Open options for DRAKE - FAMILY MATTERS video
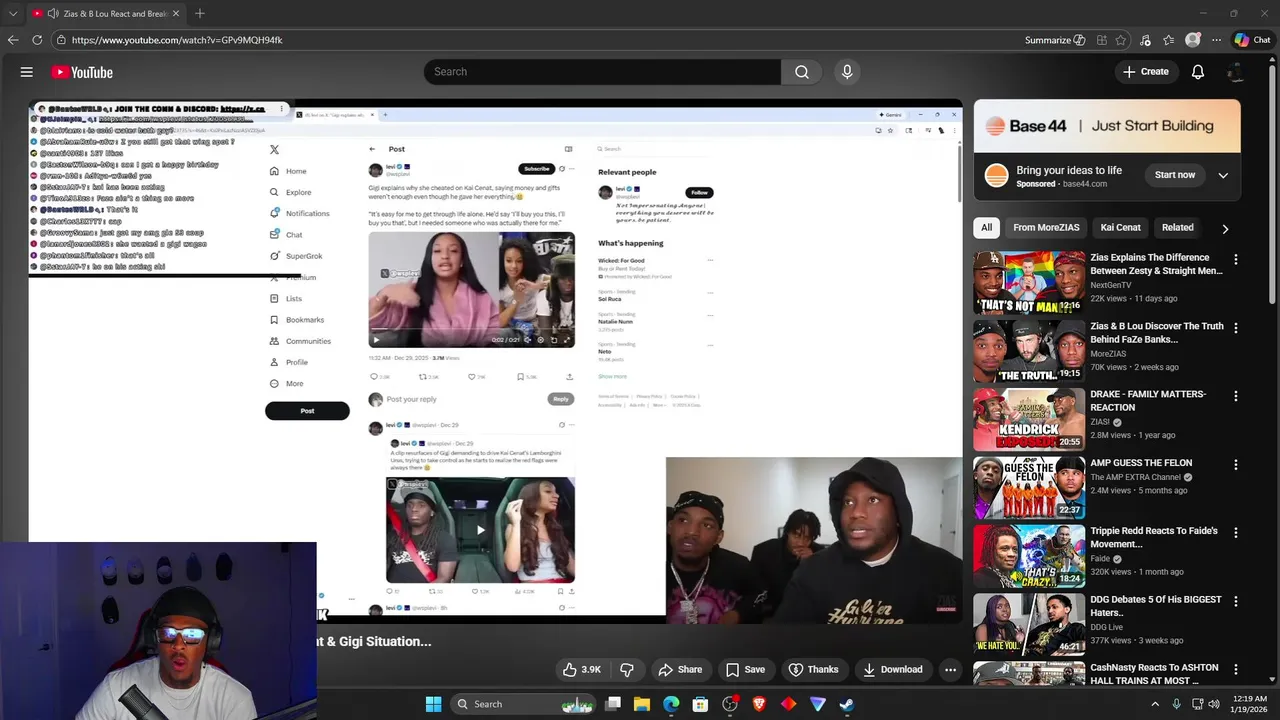Screen dimensions: 1280x720 (x=1235, y=396)
